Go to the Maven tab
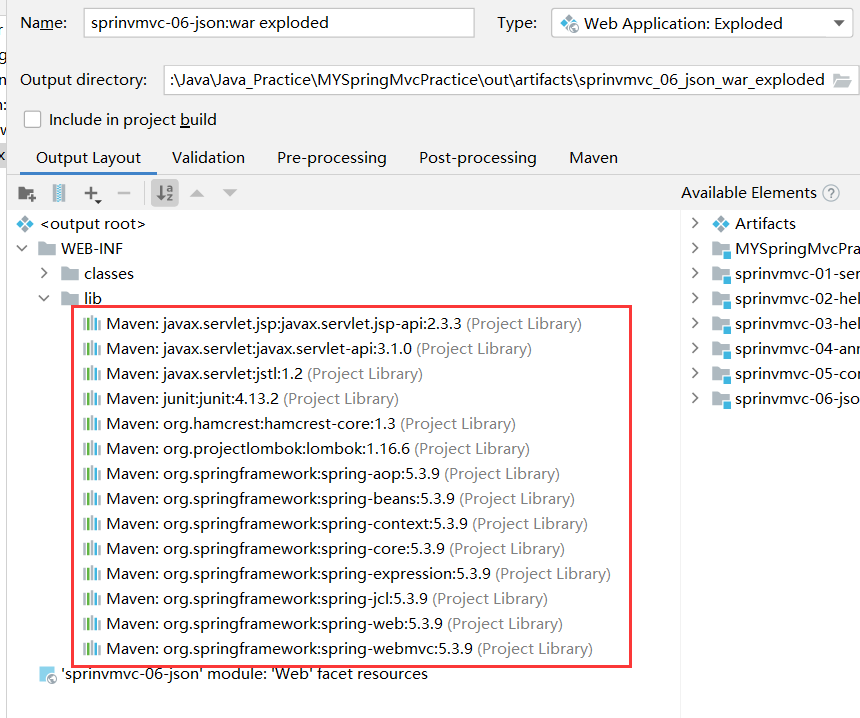Viewport: 860px width, 718px height. click(x=593, y=158)
